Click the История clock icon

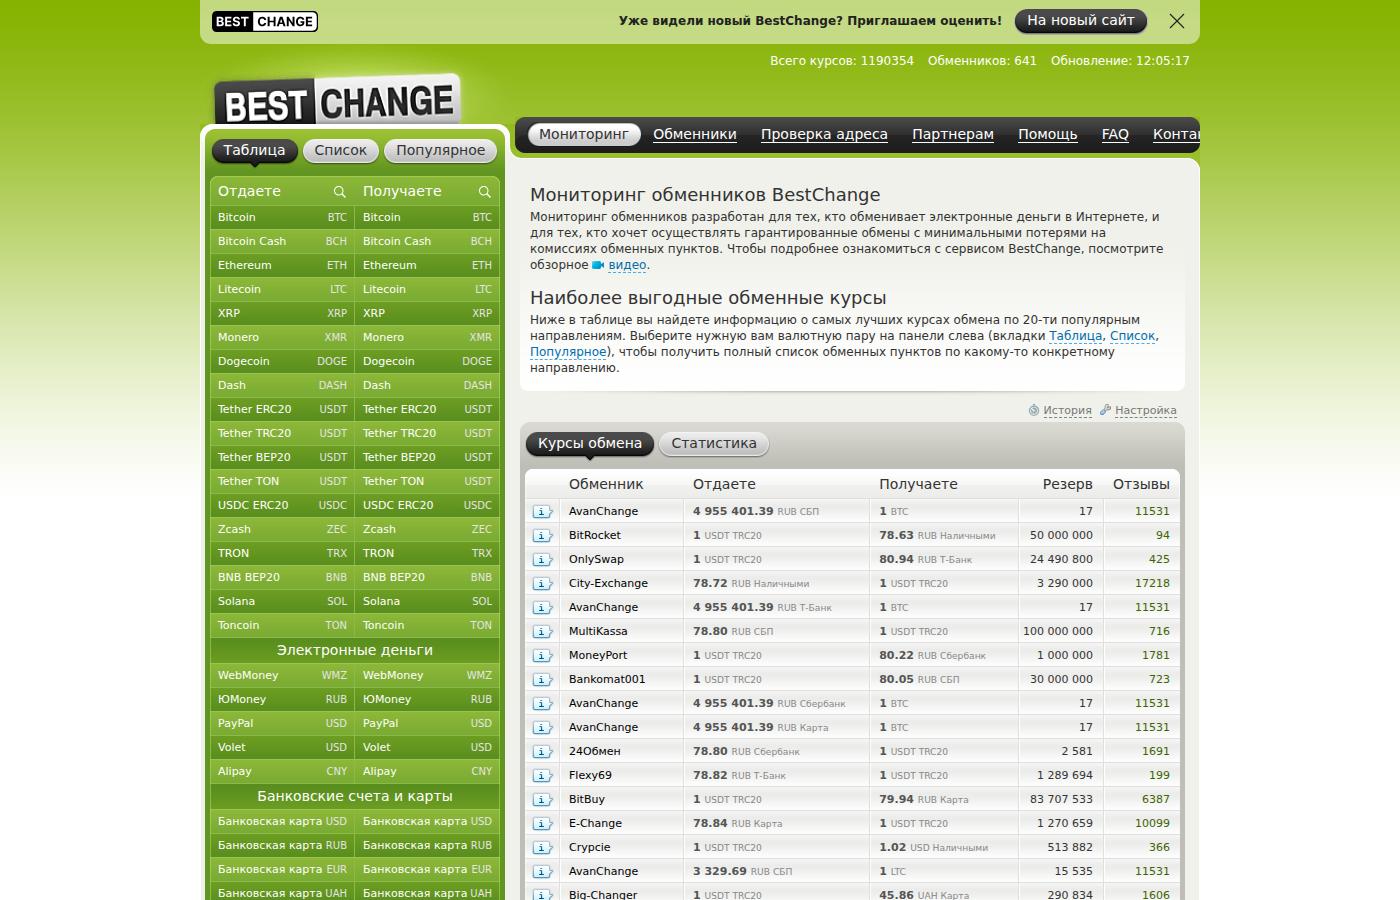tap(1034, 410)
